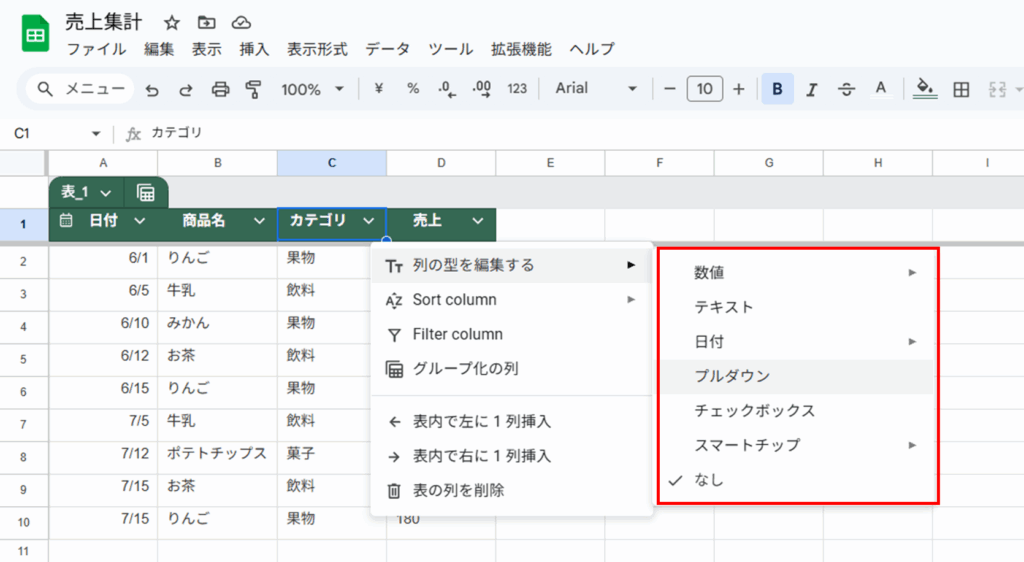Viewport: 1024px width, 562px height.
Task: Click the font size field showing 10
Action: [705, 89]
